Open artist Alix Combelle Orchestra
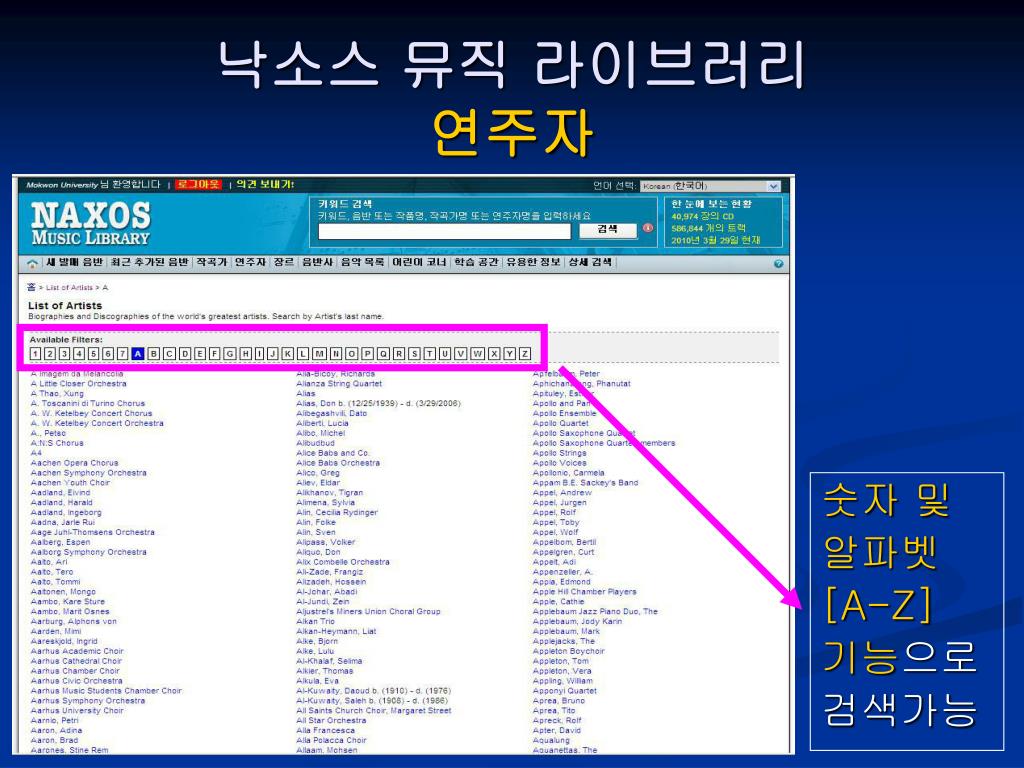This screenshot has width=1024, height=768. (343, 562)
